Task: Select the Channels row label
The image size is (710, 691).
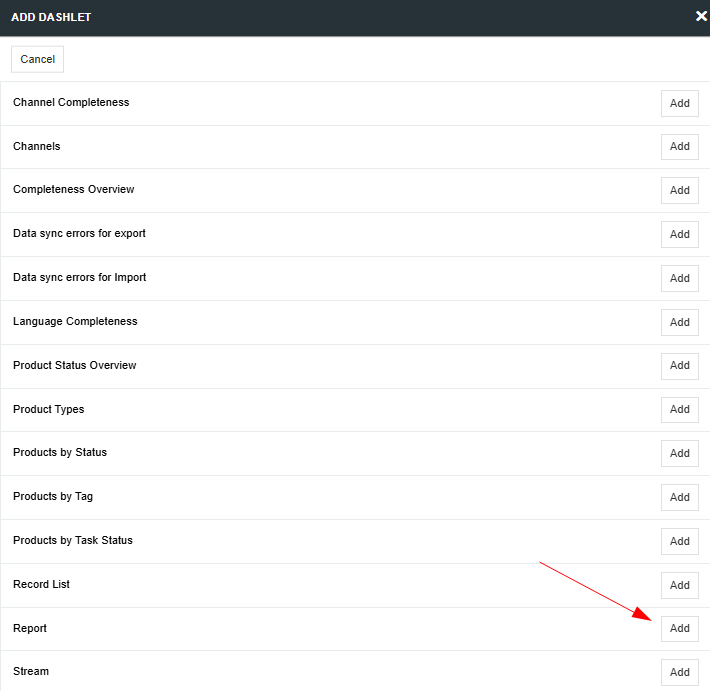Action: [x=37, y=146]
